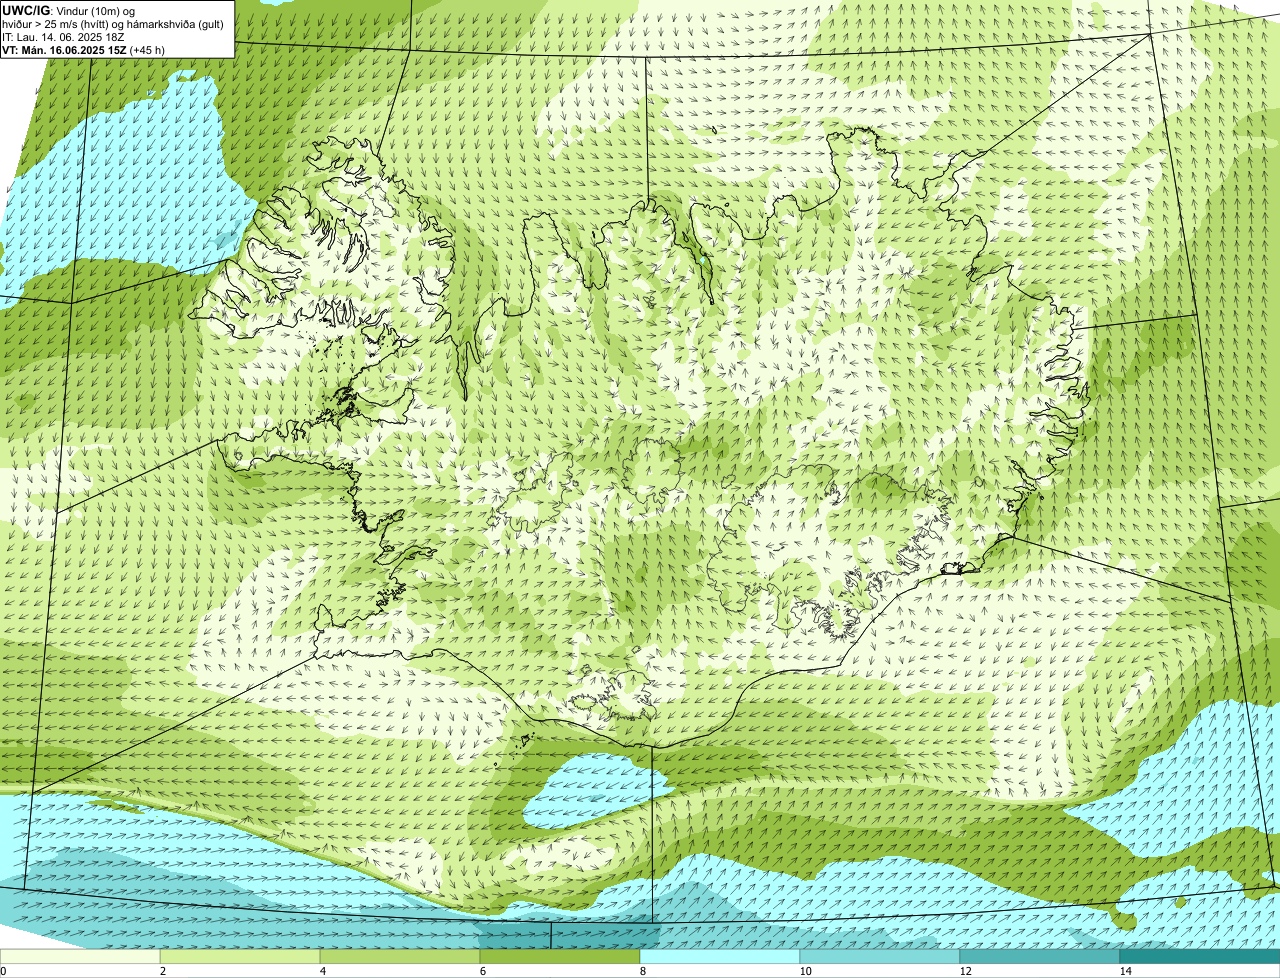Click the dark green 6–8 legend swatch
Image resolution: width=1280 pixels, height=978 pixels.
point(560,957)
